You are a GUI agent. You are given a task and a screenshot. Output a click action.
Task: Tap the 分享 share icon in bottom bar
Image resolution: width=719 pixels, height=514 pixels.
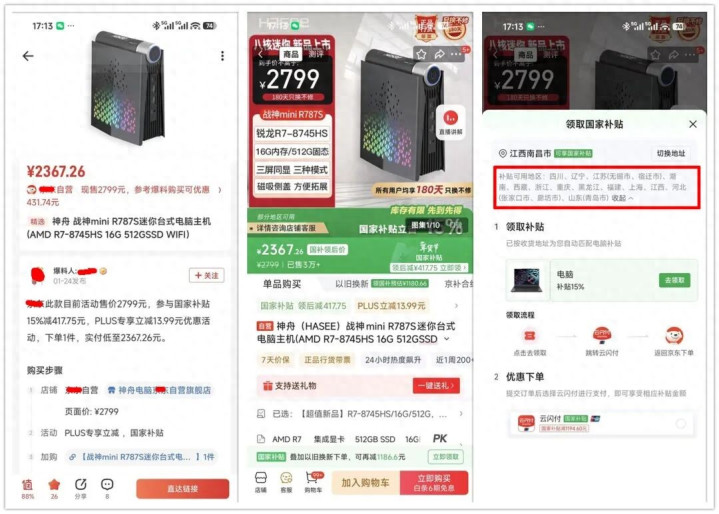[x=81, y=489]
